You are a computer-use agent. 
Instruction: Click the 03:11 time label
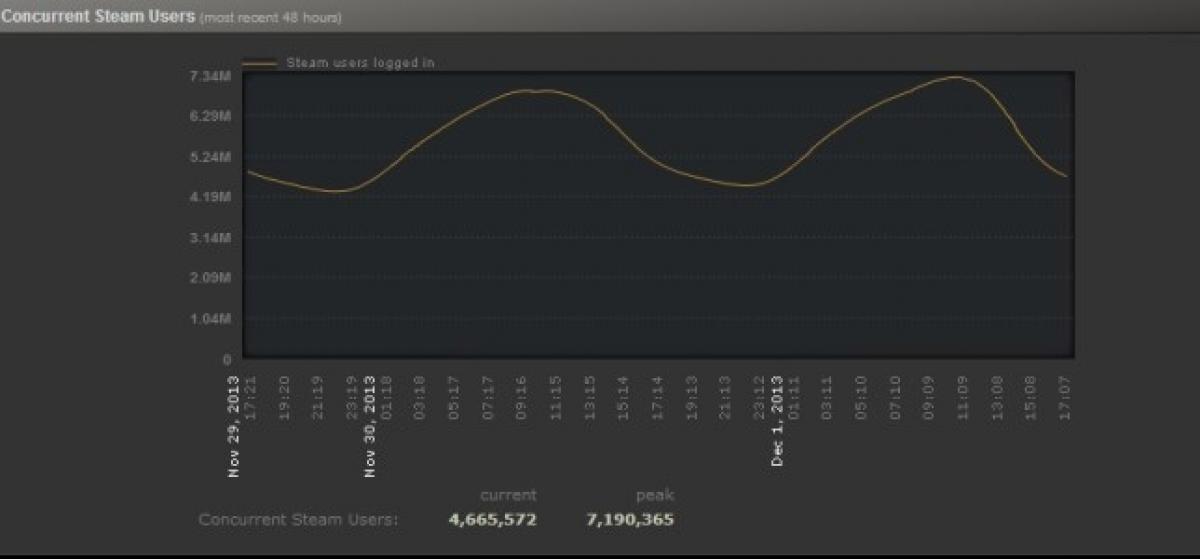tap(828, 397)
